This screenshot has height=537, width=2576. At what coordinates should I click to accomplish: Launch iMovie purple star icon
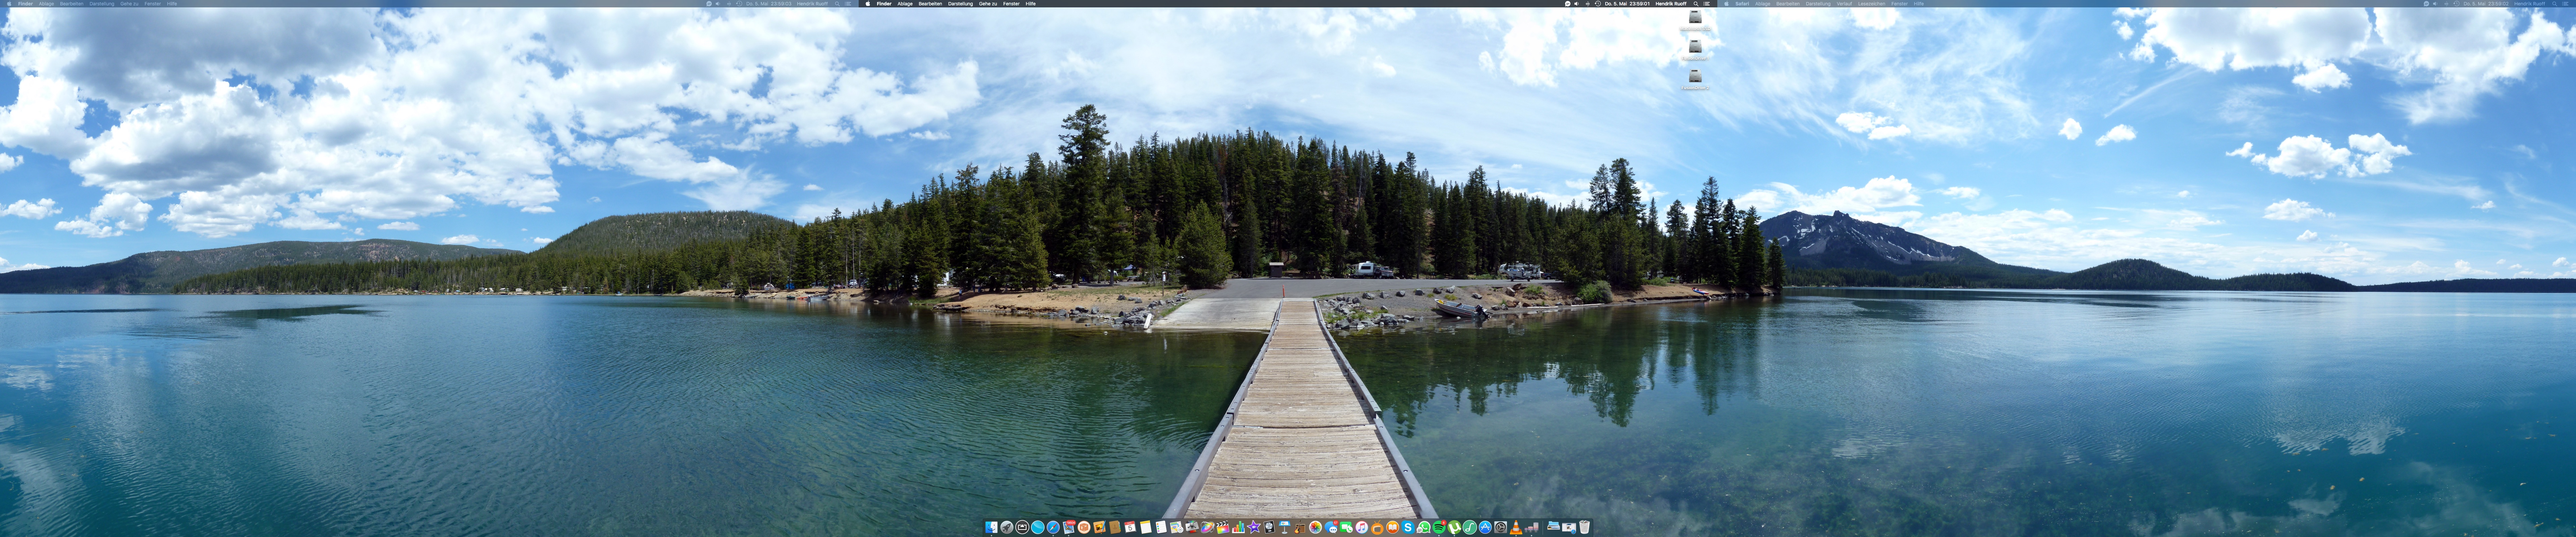click(1254, 527)
